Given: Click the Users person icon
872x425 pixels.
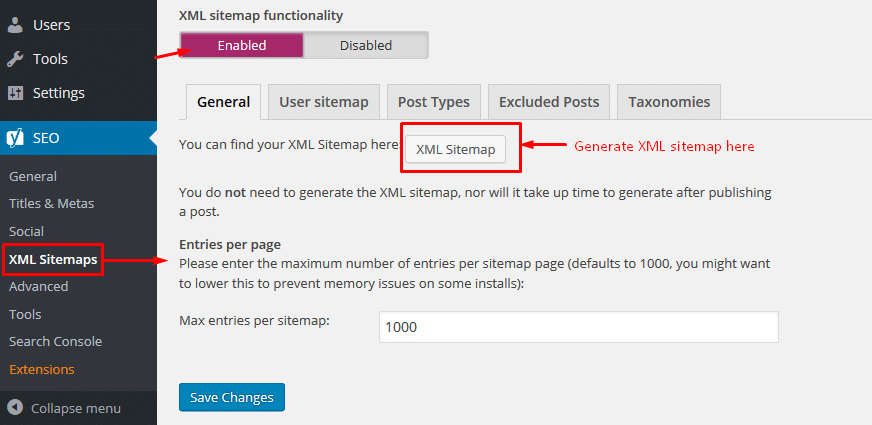Looking at the screenshot, I should pos(16,25).
